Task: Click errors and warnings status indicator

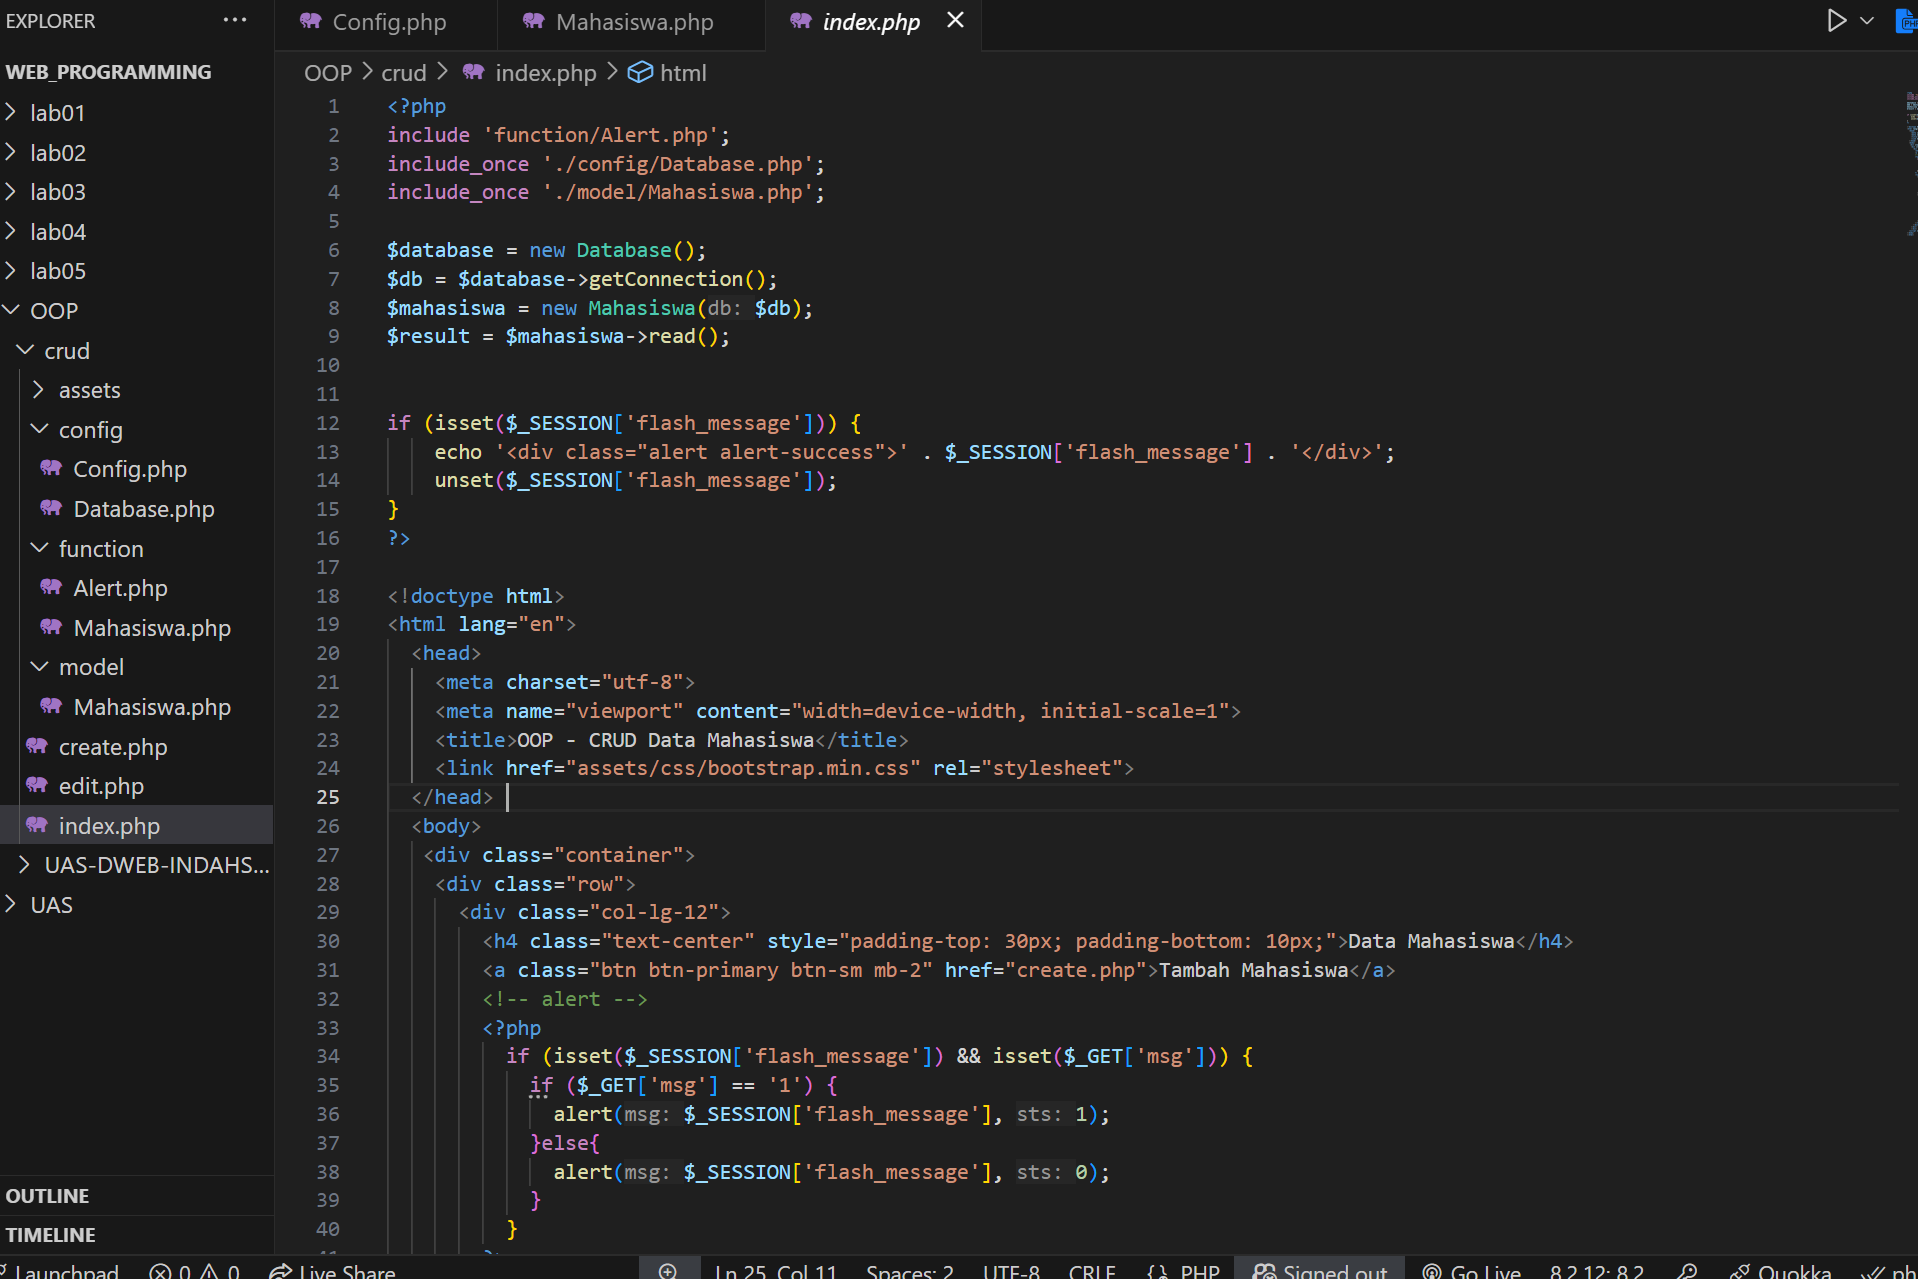Action: (x=194, y=1271)
